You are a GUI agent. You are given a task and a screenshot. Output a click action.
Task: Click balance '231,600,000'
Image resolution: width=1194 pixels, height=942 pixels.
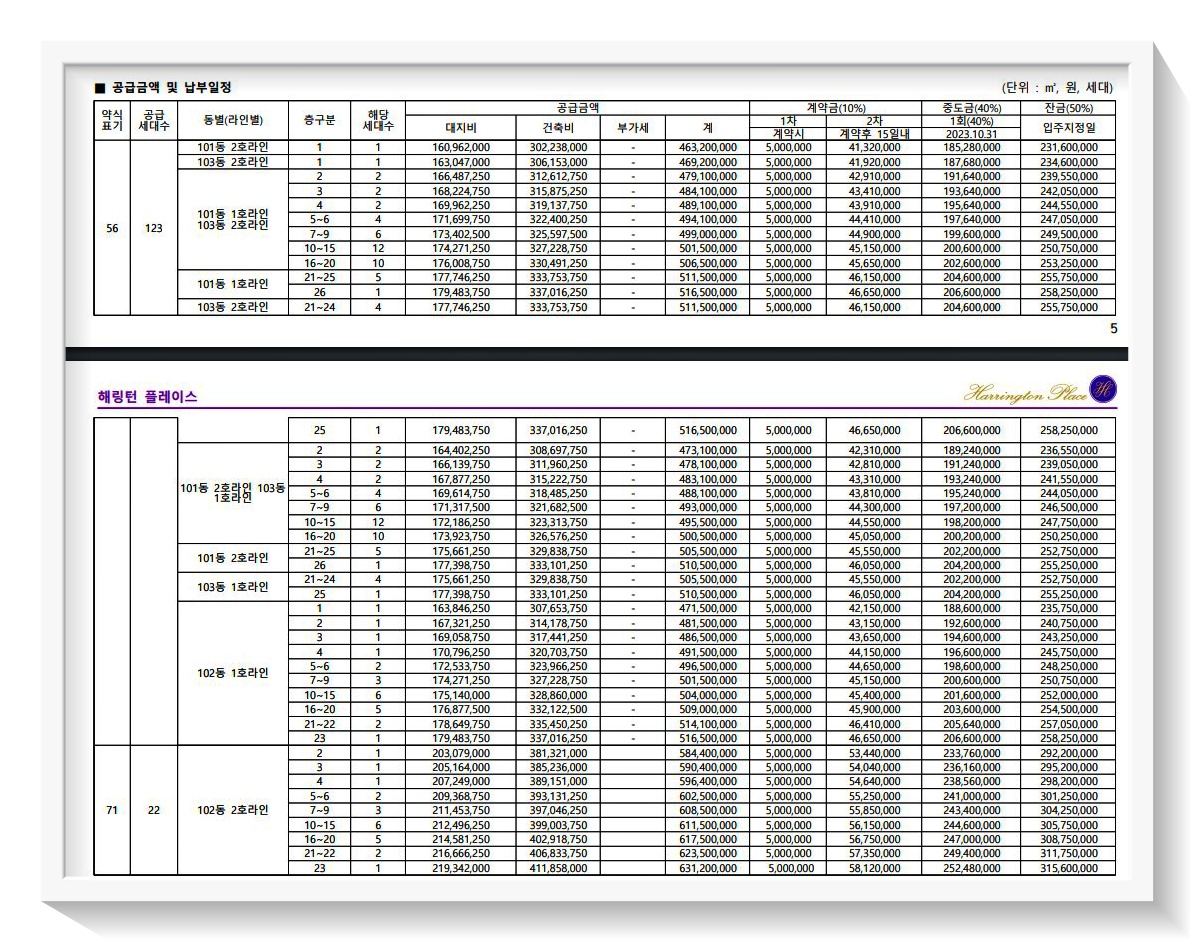(1069, 148)
